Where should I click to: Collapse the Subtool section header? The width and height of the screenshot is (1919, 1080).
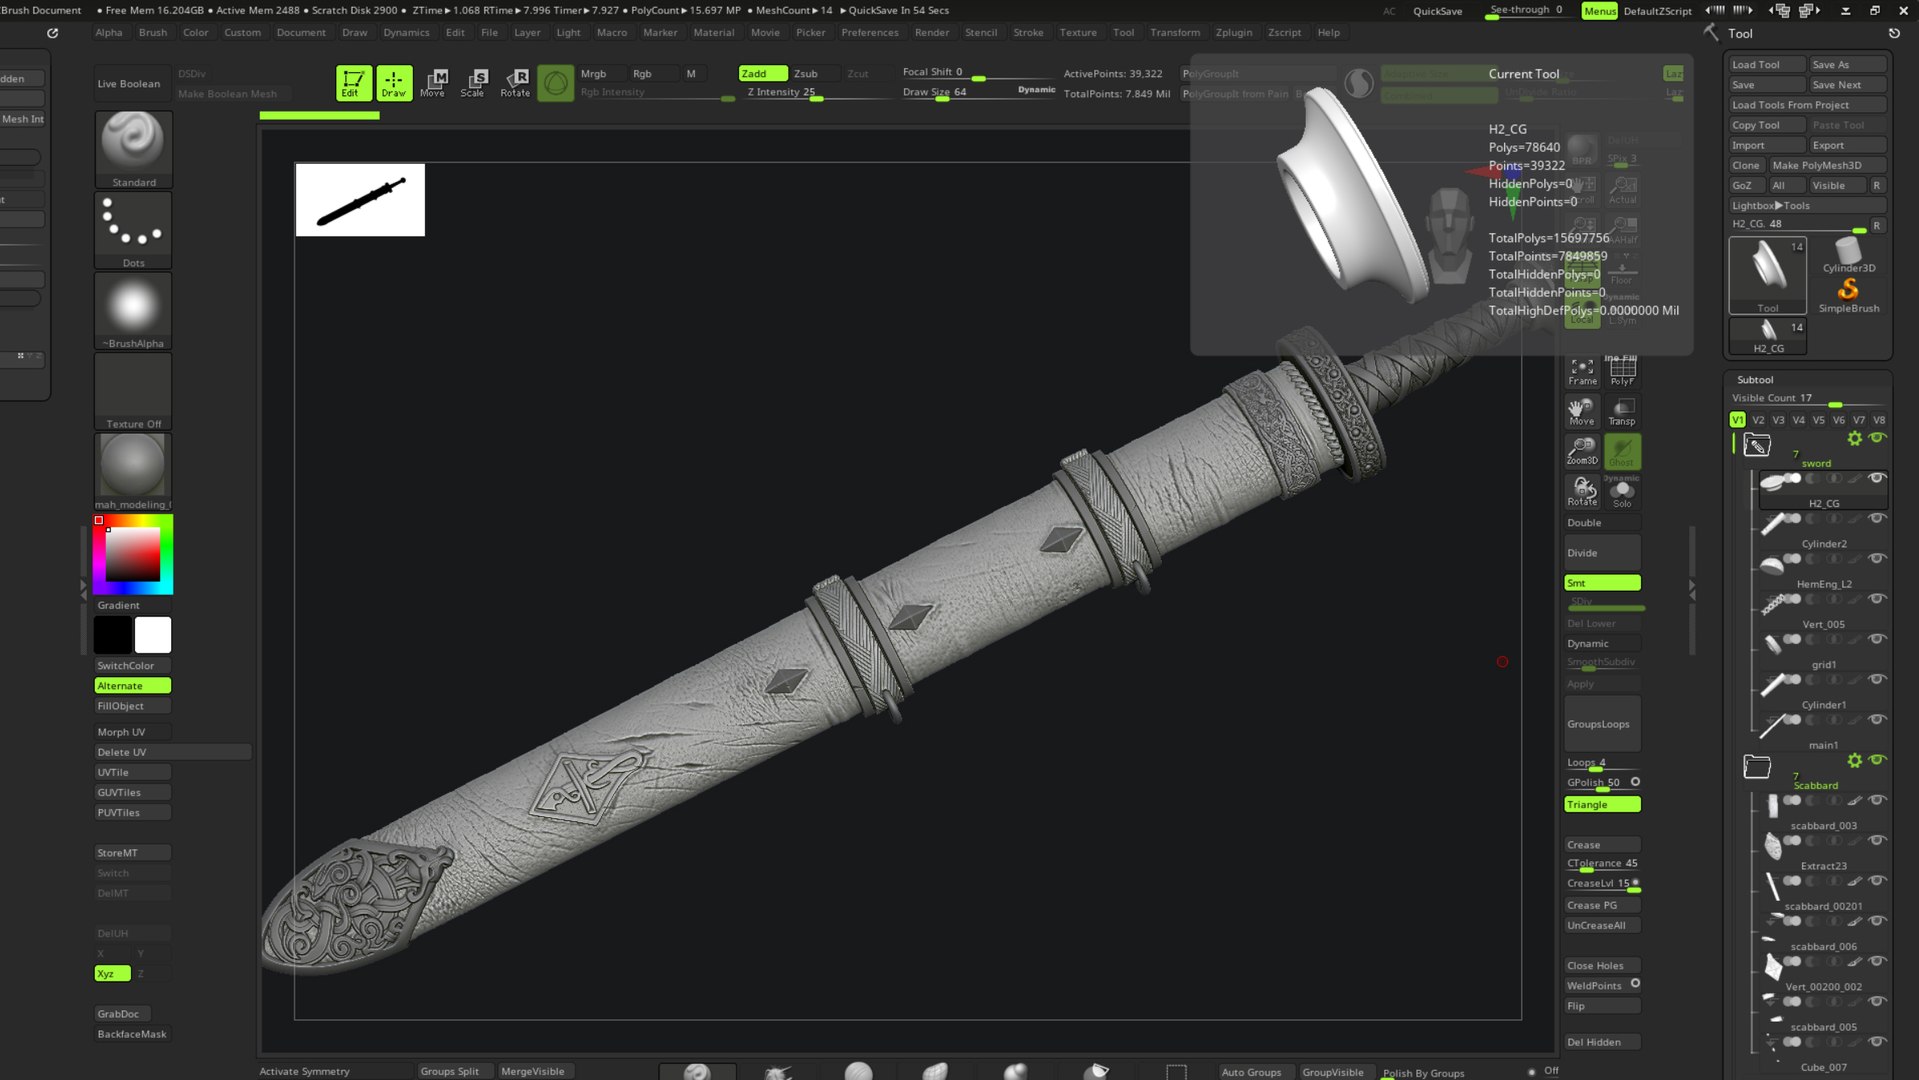point(1755,380)
